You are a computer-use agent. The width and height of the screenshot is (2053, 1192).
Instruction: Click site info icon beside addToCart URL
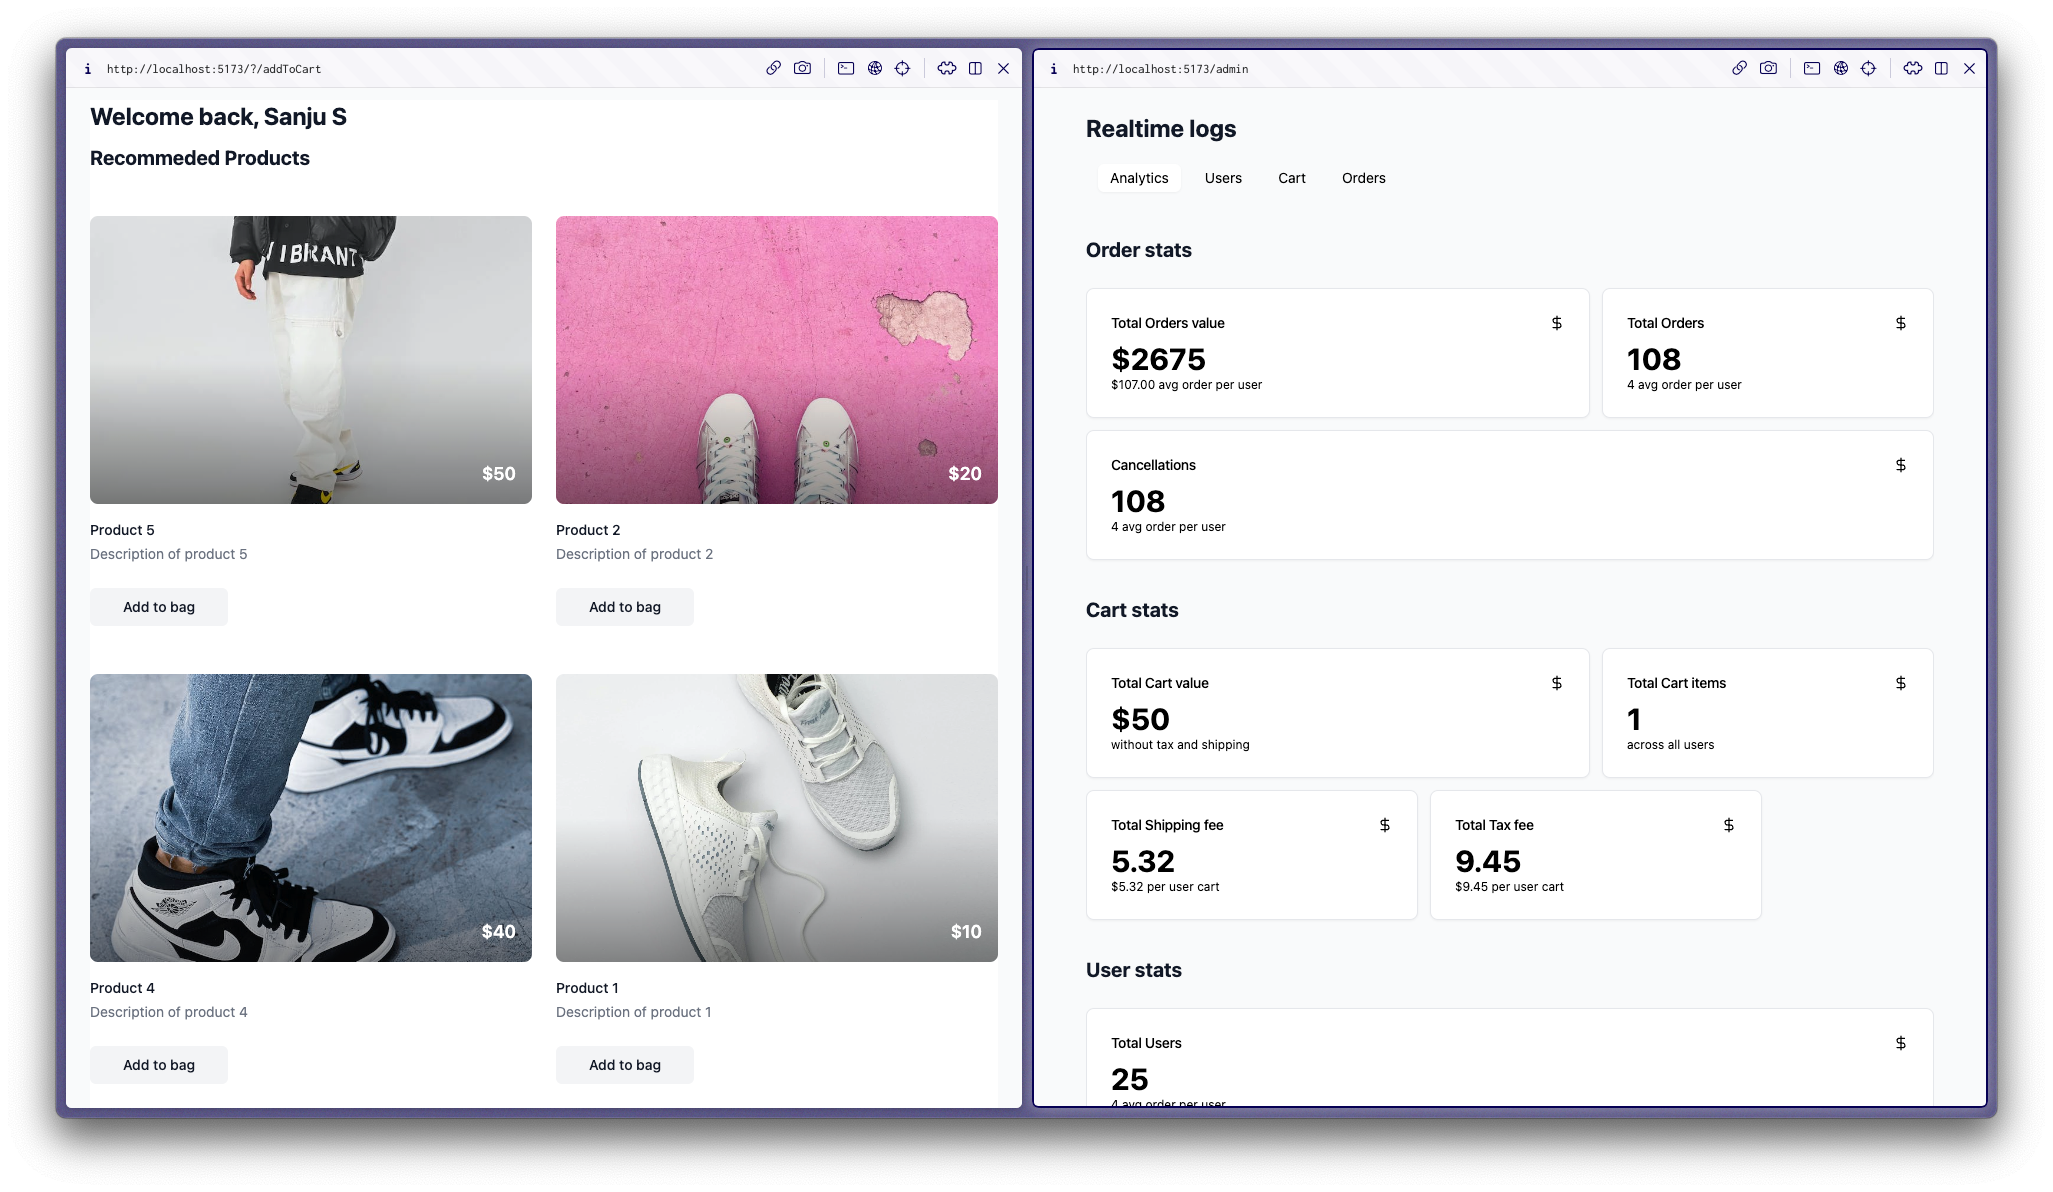point(88,69)
